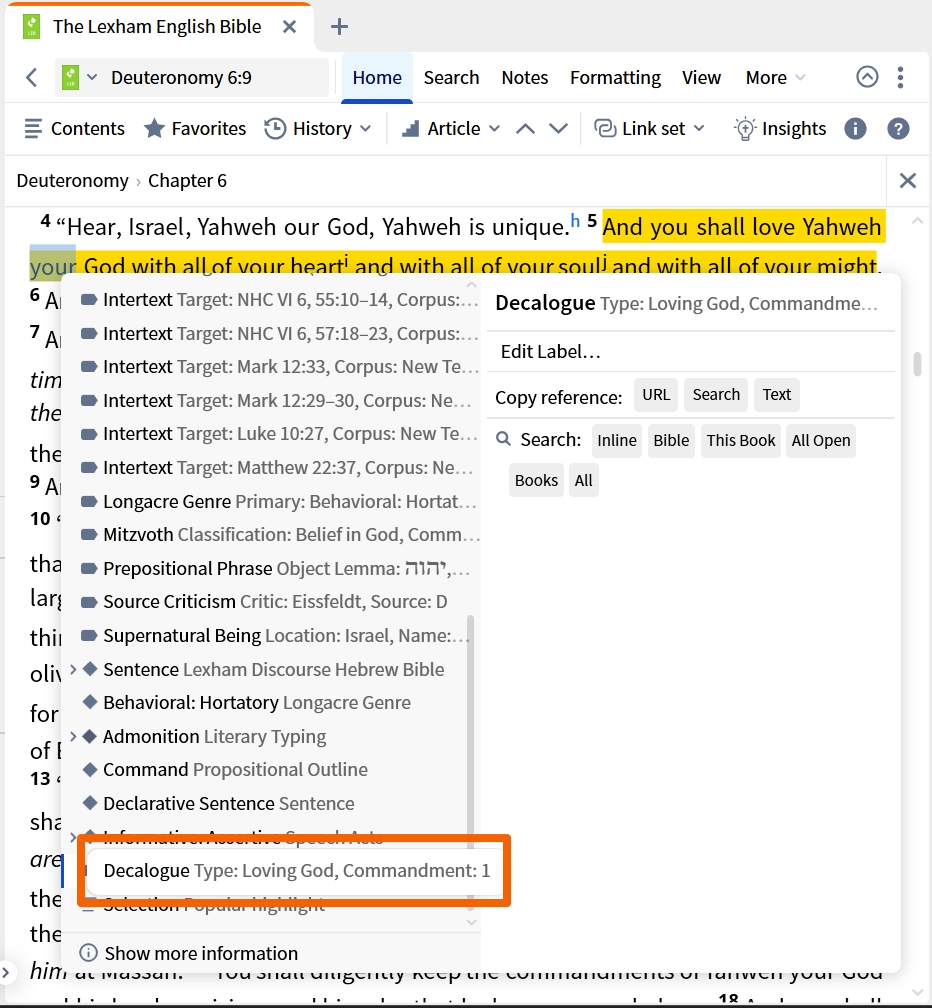Select Intertext Target Luke 10:27
The width and height of the screenshot is (932, 1008).
click(x=279, y=433)
